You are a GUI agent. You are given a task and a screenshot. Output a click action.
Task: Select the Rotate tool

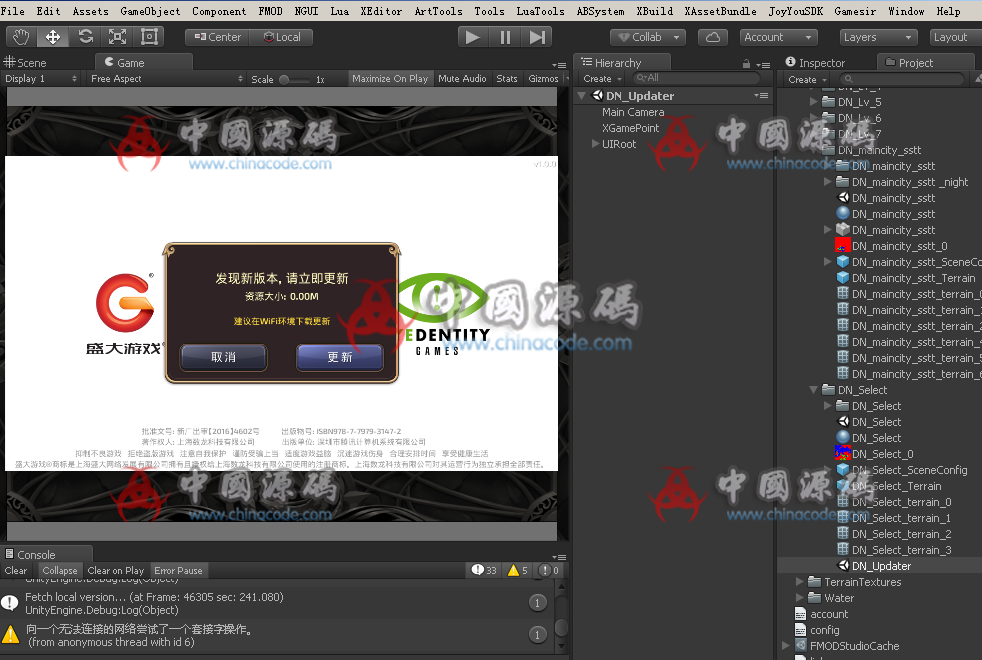[85, 37]
